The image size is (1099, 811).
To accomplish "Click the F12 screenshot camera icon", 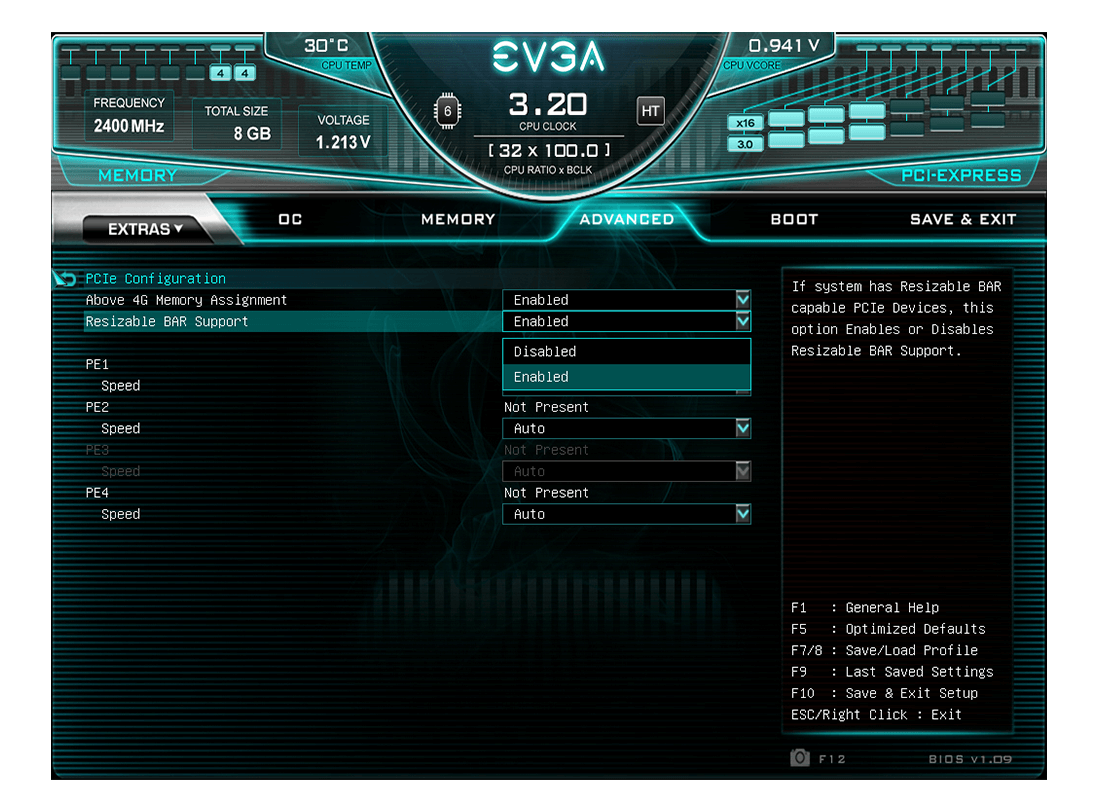I will [800, 758].
